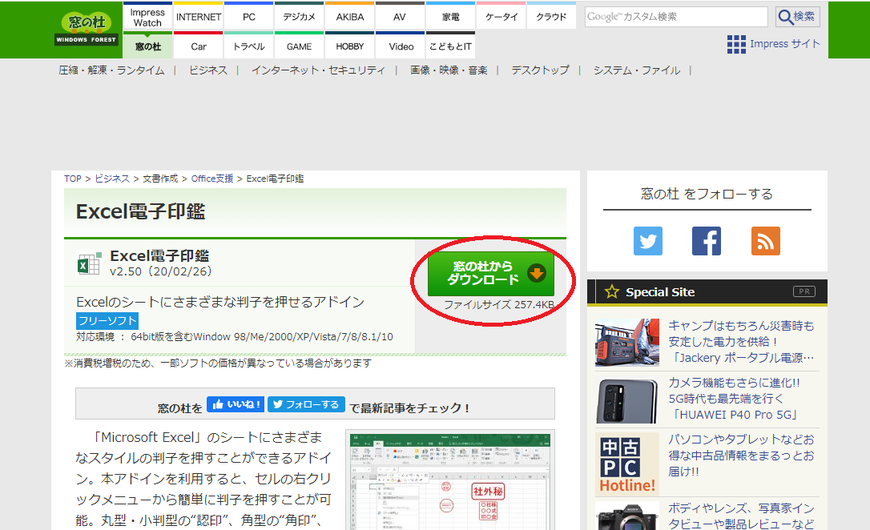Download via 窓の杜からダウンロード button
The height and width of the screenshot is (530, 870).
(x=490, y=274)
